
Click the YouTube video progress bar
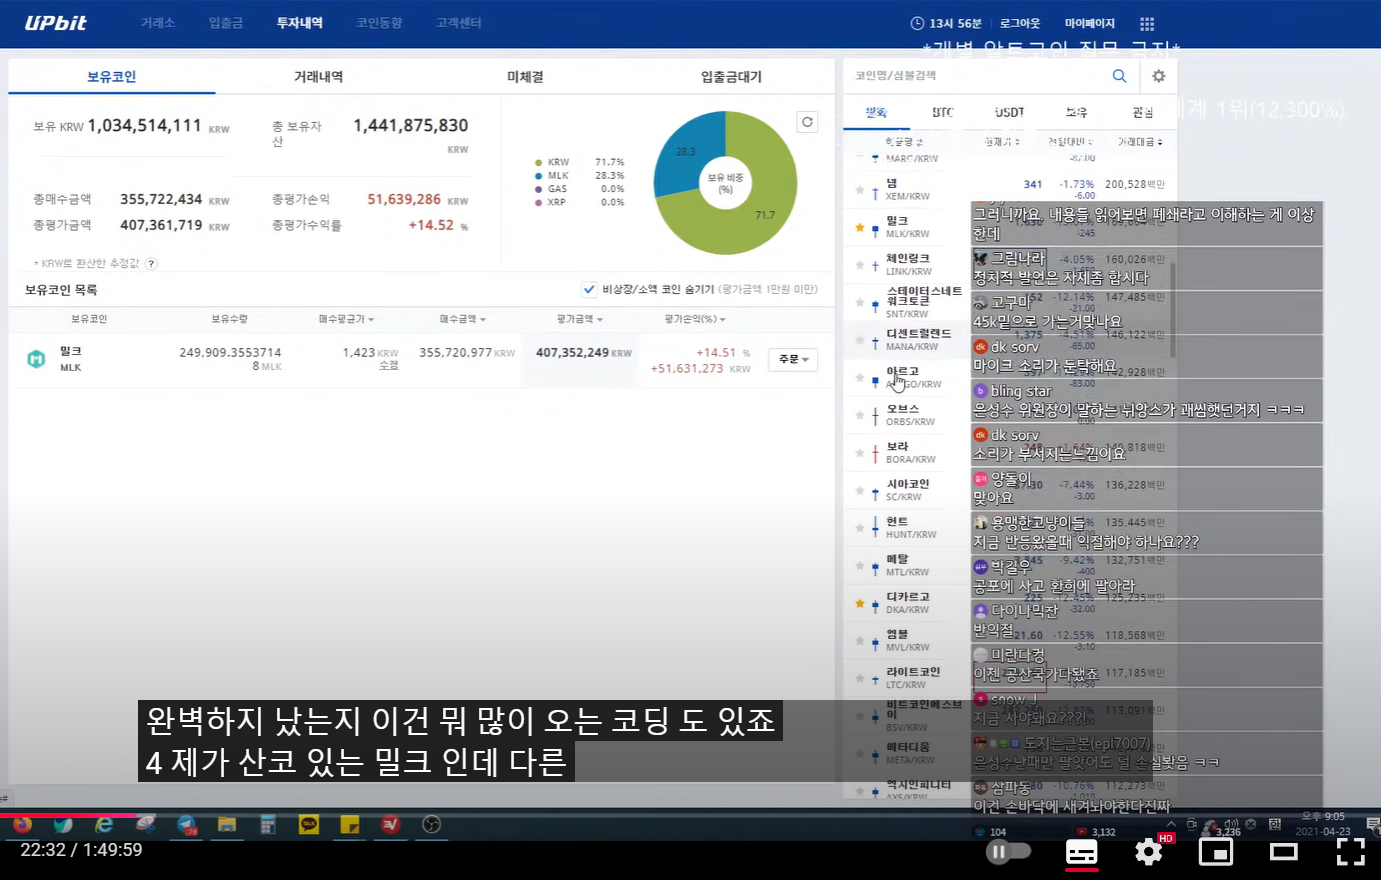pos(690,817)
